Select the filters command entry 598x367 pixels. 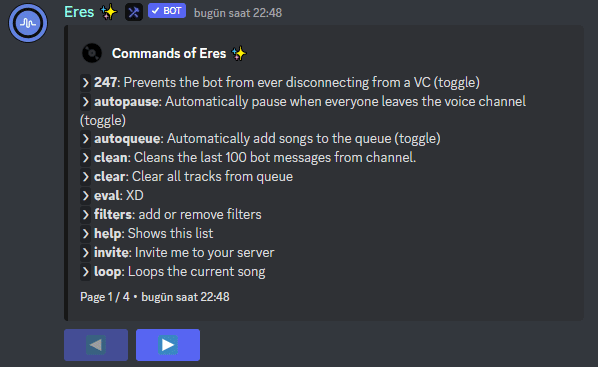(171, 214)
